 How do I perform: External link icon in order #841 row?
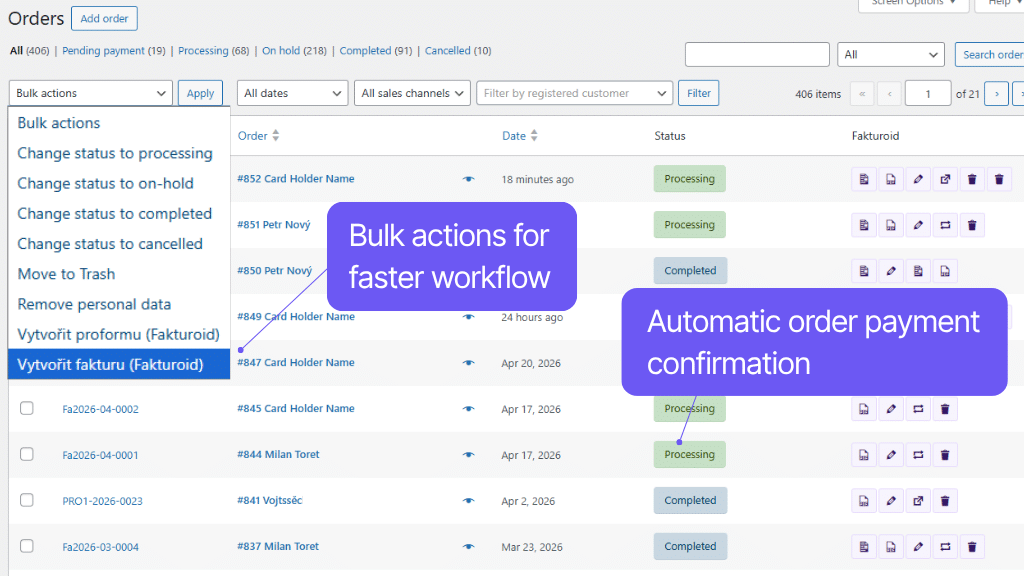click(918, 501)
